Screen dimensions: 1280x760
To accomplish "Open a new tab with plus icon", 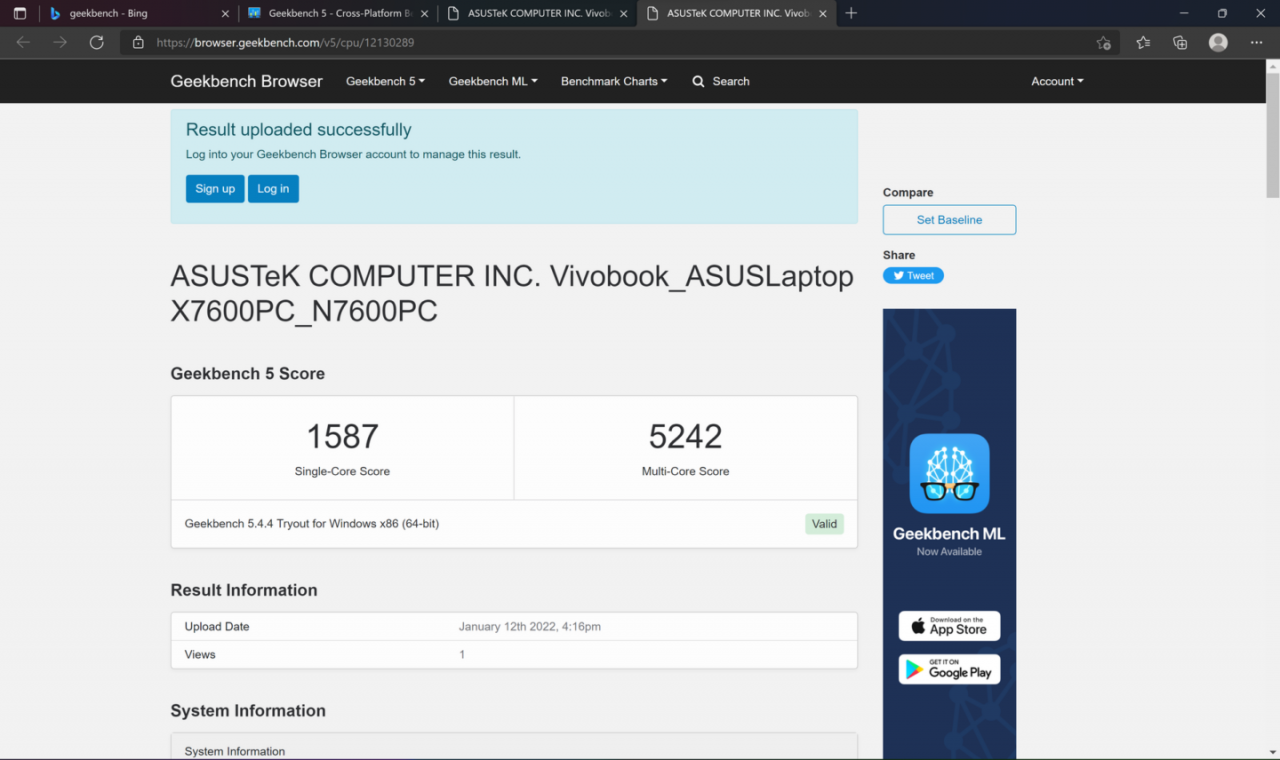I will click(851, 13).
